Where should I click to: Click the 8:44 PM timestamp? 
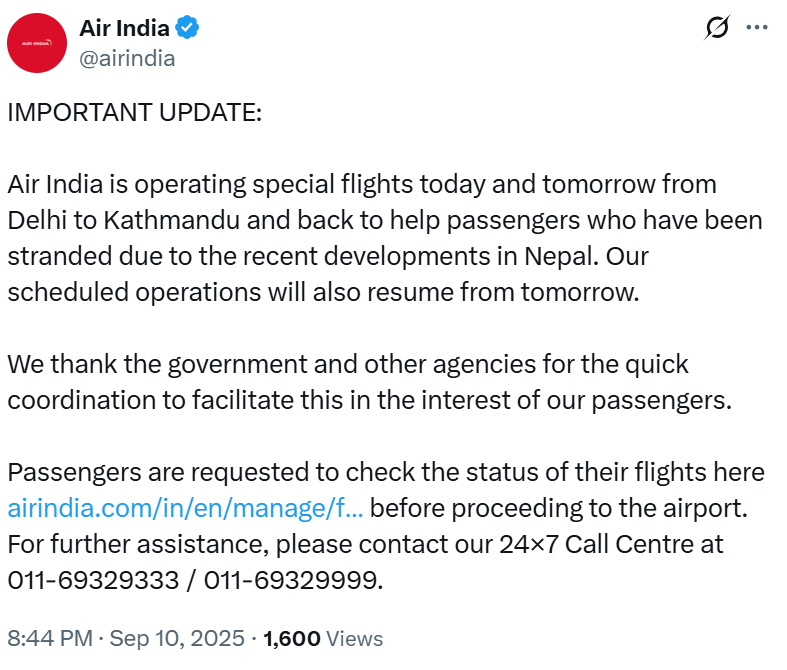[50, 638]
